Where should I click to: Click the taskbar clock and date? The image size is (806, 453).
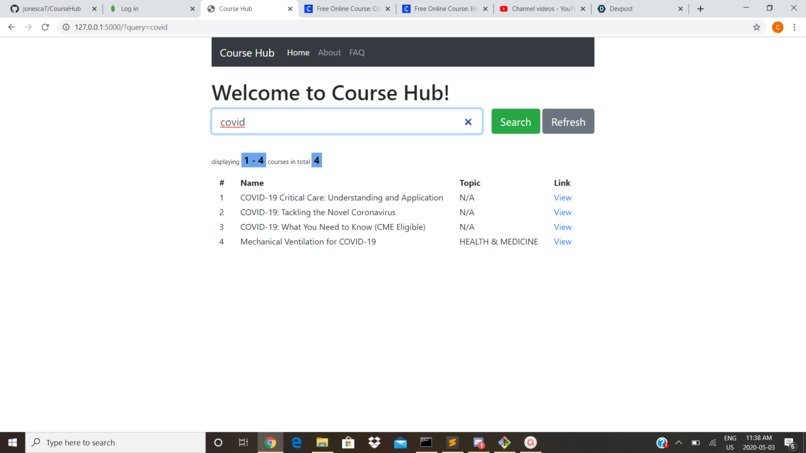click(x=759, y=442)
